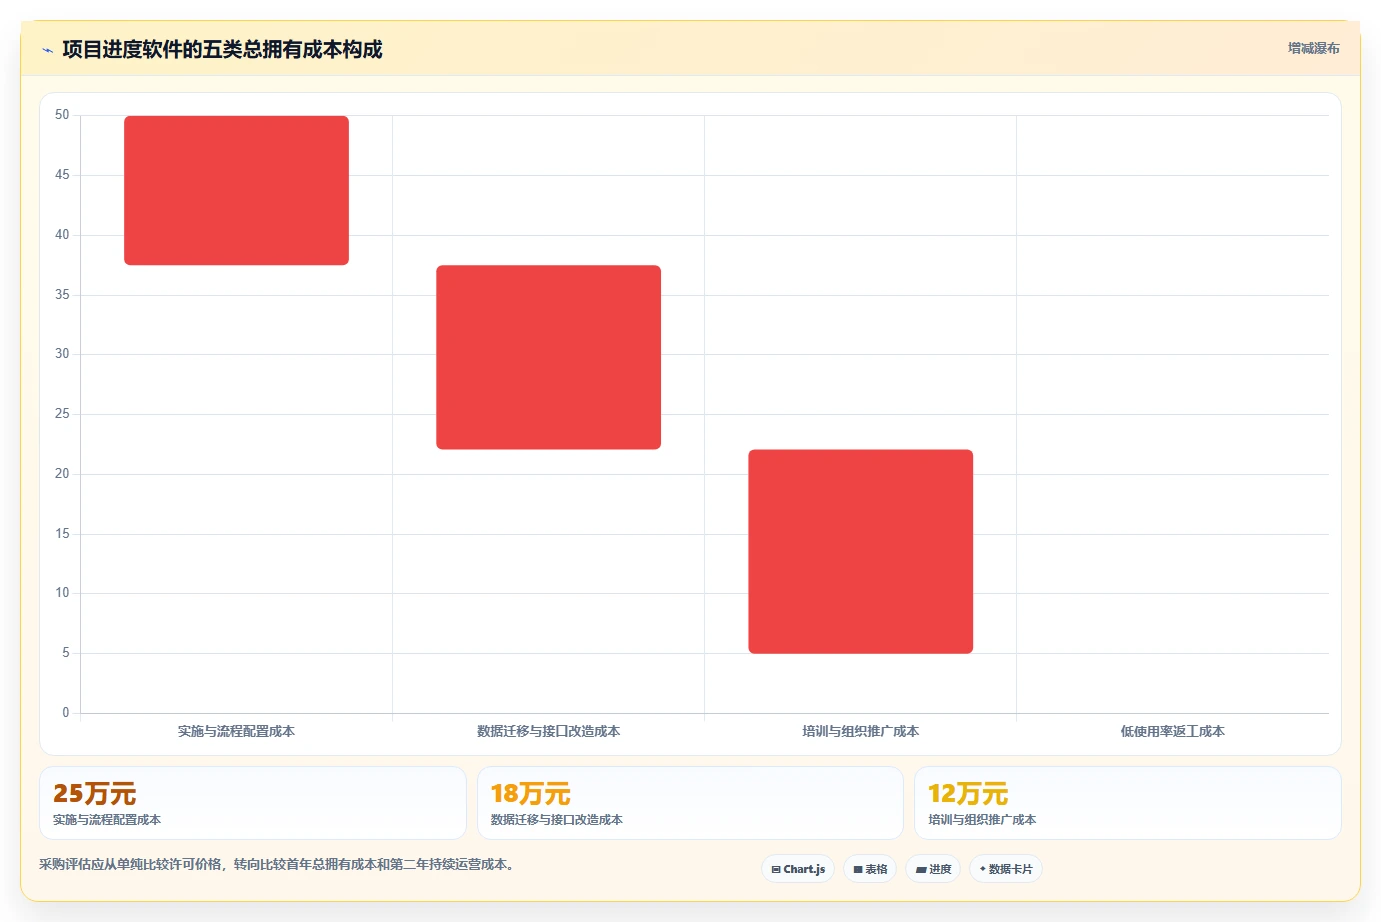Click the title 项目进度软件的五类总拥有成本构成
1381x922 pixels.
[222, 49]
